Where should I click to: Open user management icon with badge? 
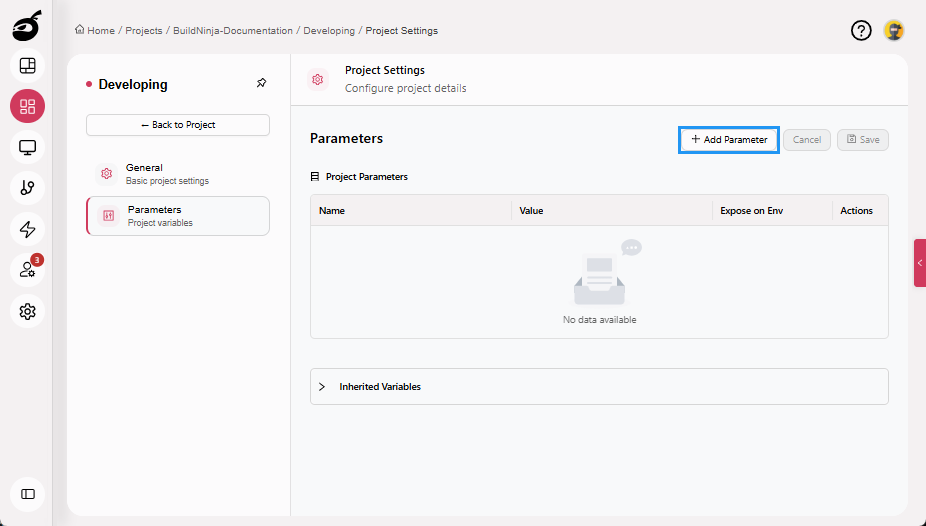pyautogui.click(x=27, y=270)
